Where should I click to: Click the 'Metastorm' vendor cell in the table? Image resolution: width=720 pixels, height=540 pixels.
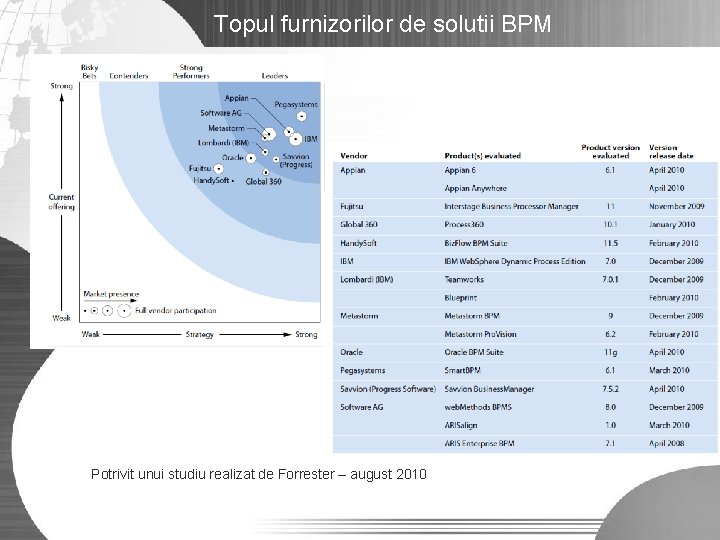click(359, 316)
